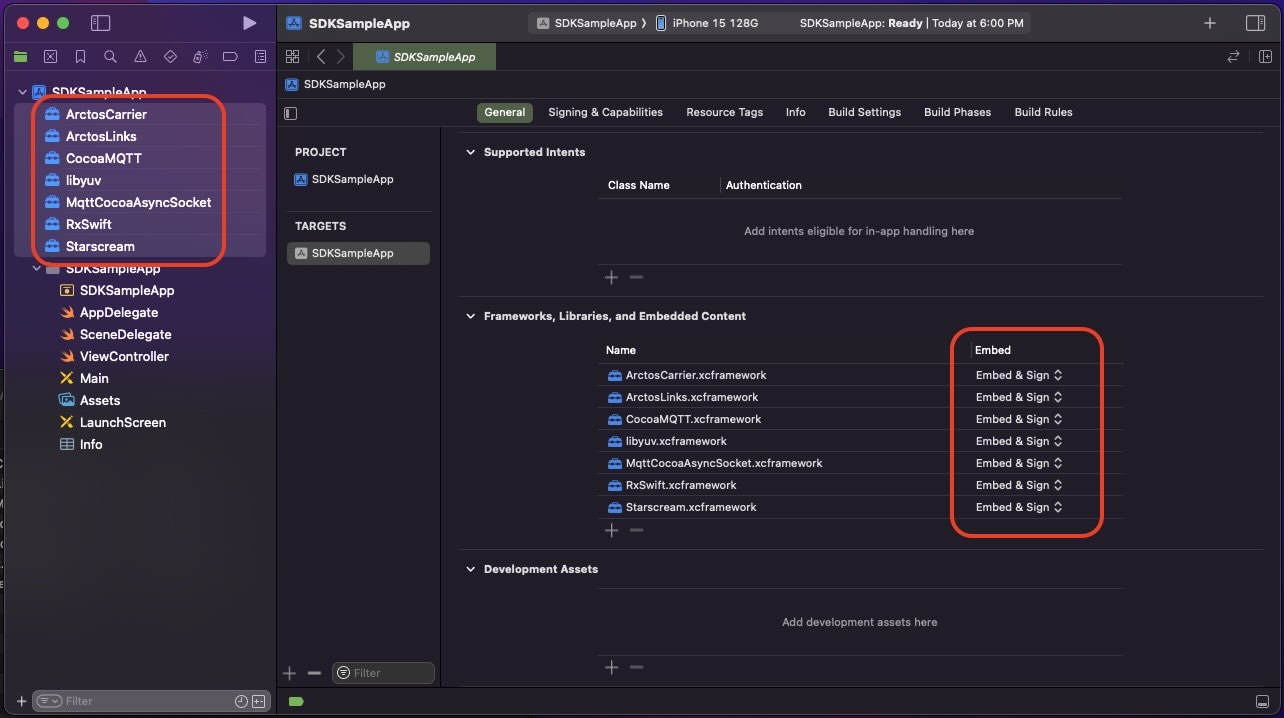Collapse the Supported Intents section

pos(471,153)
